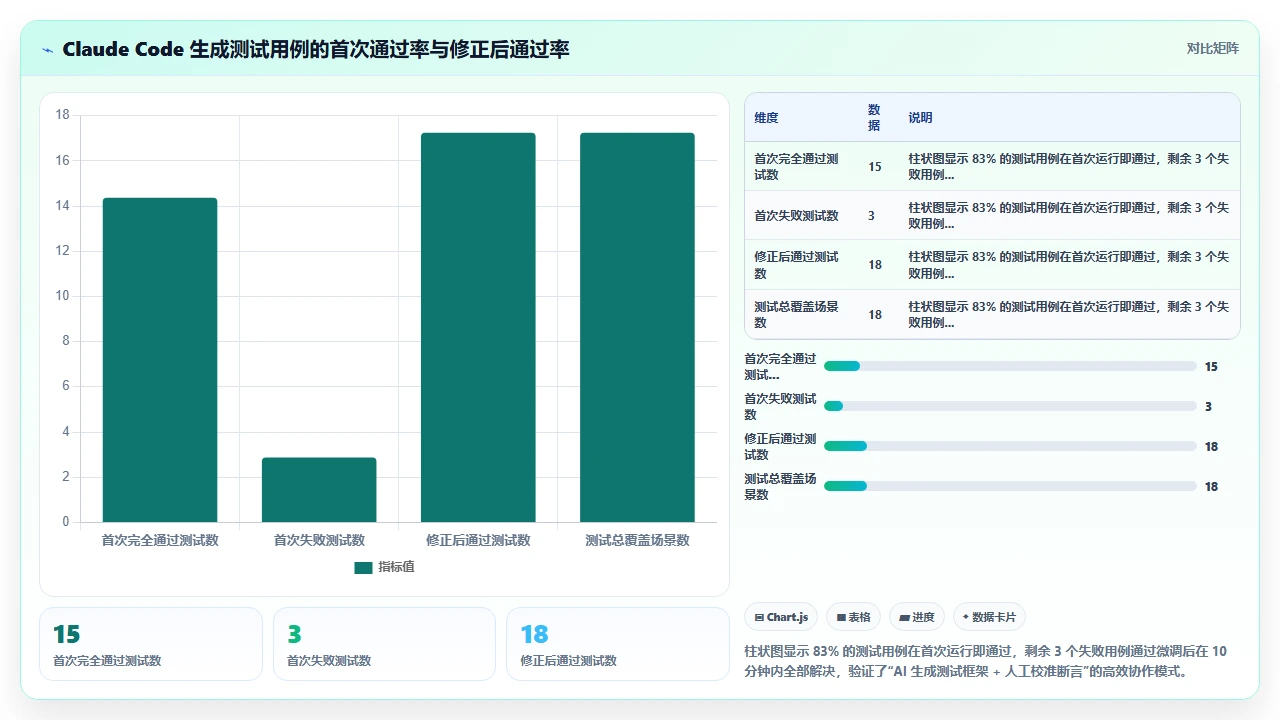
Task: Click the 测试总覆盖场景数 bar in chart
Action: pyautogui.click(x=637, y=327)
